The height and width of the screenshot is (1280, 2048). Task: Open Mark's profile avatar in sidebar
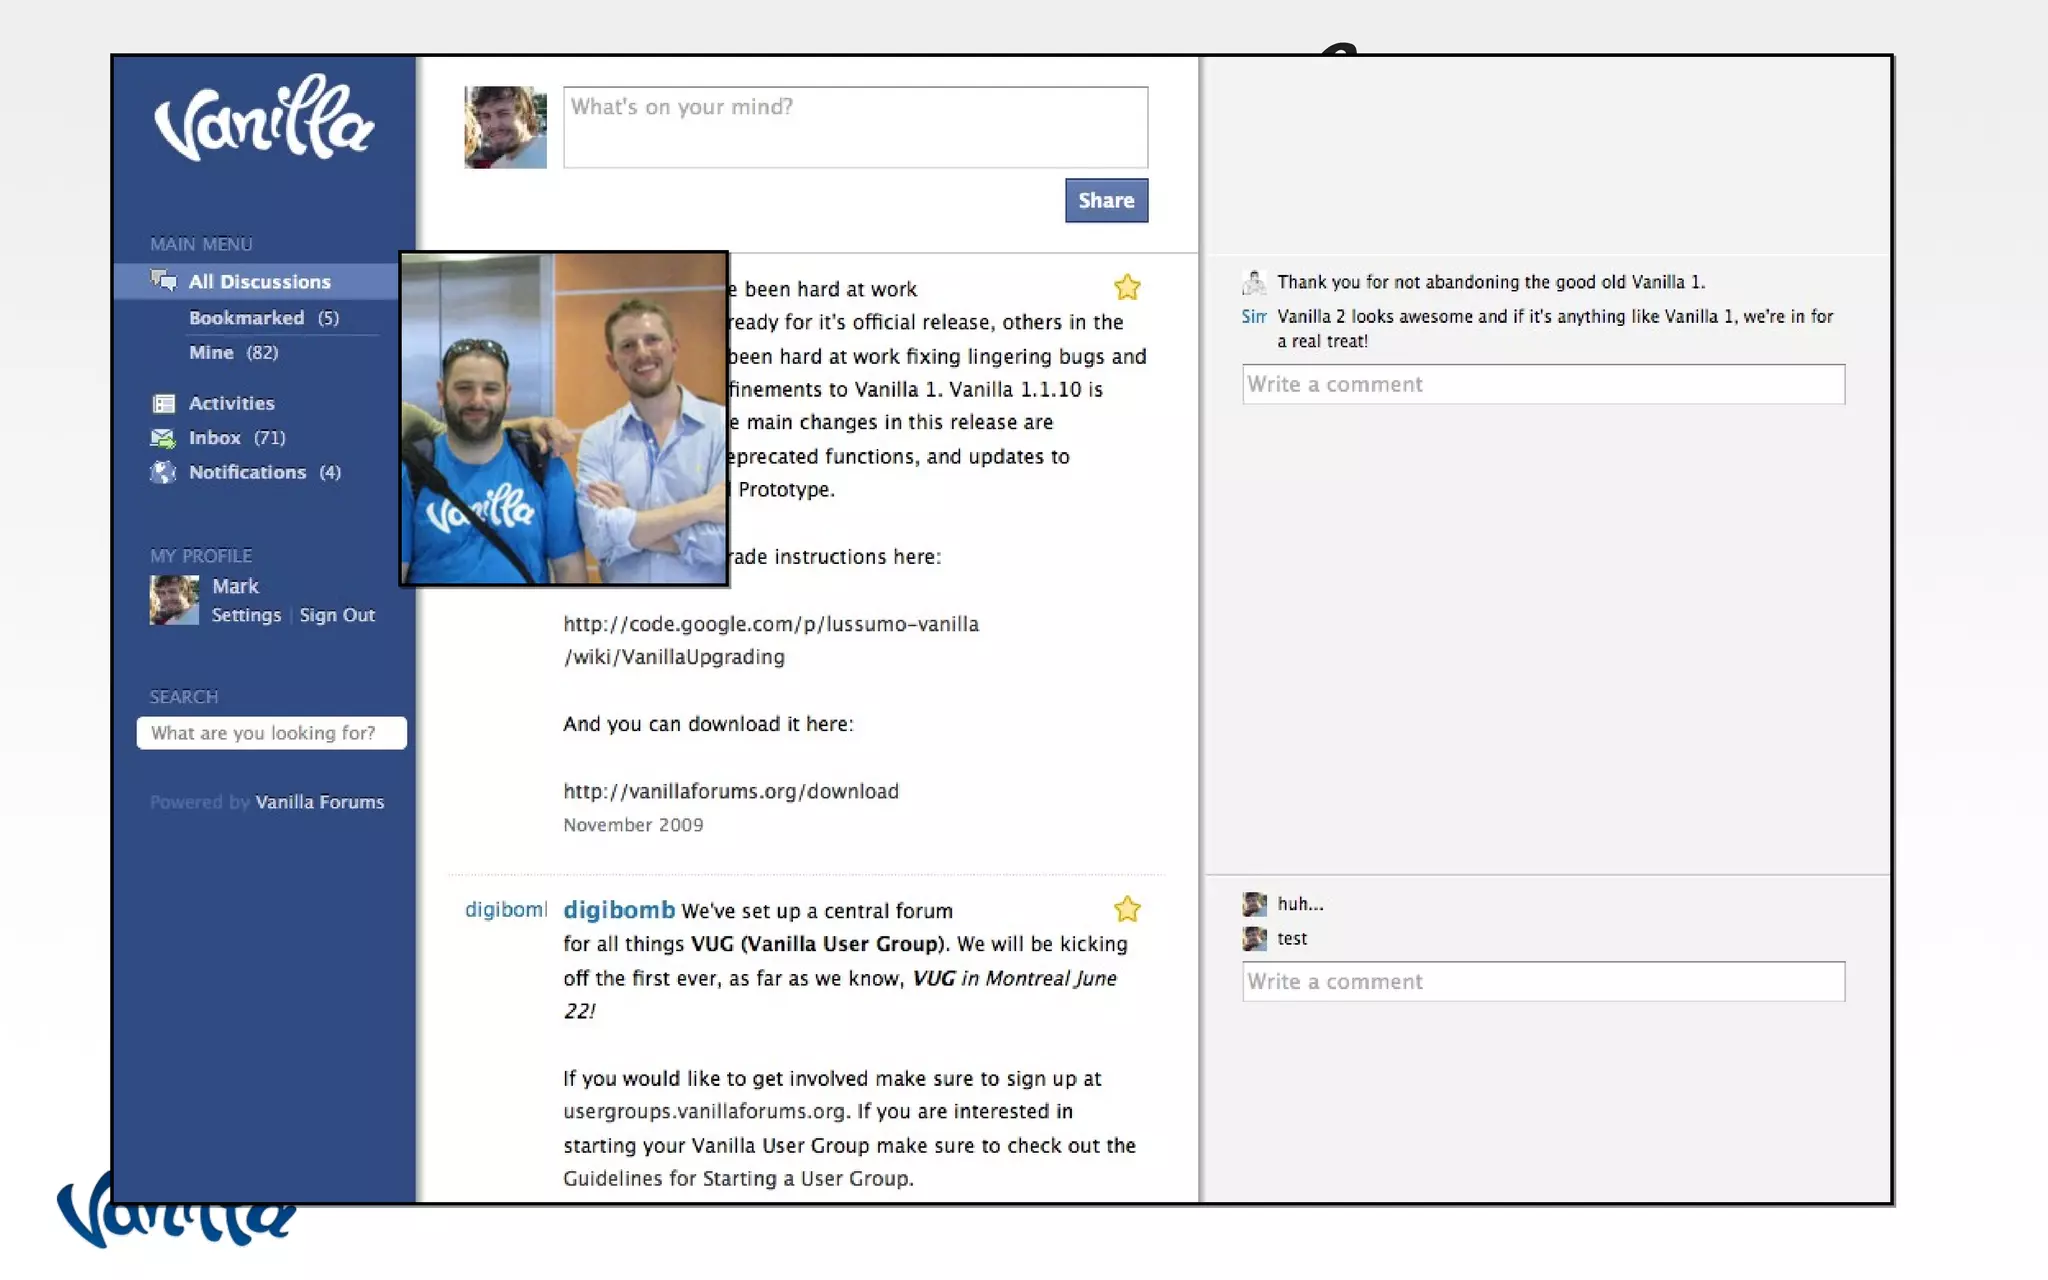pyautogui.click(x=174, y=600)
